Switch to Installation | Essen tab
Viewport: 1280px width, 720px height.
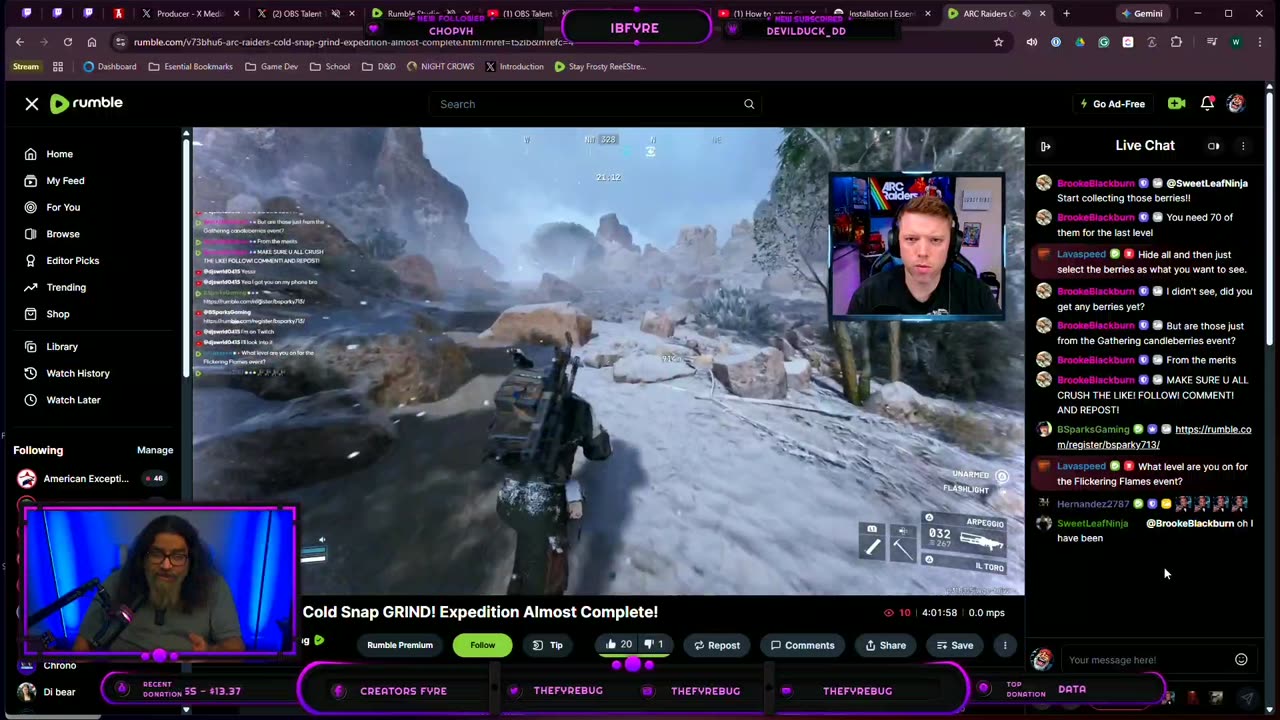click(882, 14)
